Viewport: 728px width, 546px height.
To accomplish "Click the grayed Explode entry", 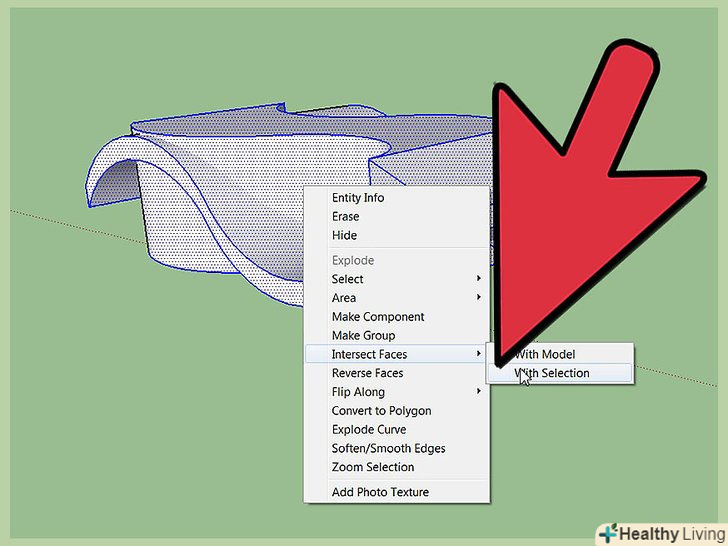I will tap(396, 260).
